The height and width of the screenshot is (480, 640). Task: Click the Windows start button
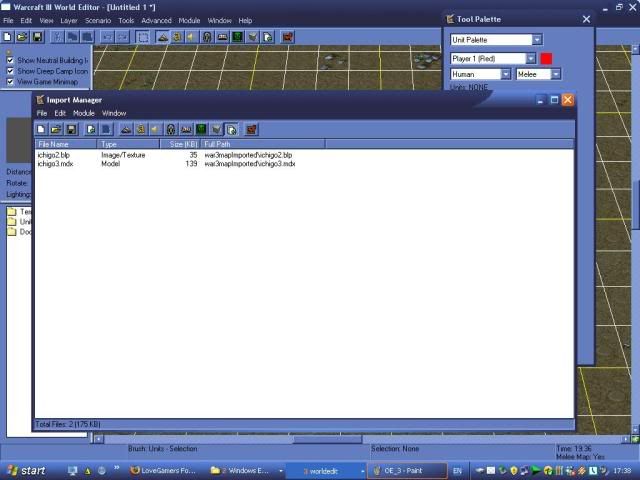tap(25, 471)
